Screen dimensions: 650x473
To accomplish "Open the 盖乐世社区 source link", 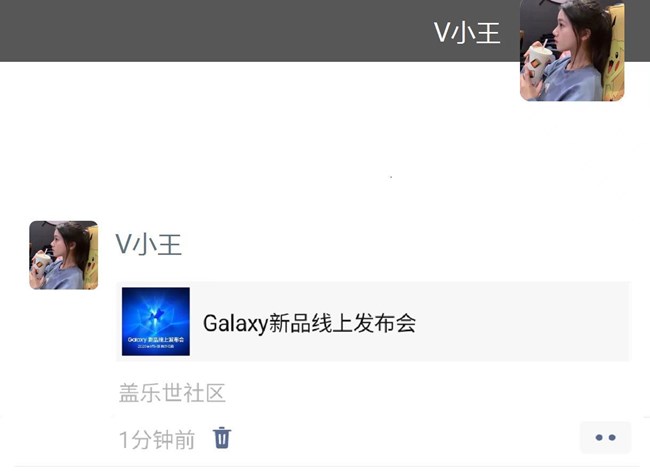I will pos(172,393).
